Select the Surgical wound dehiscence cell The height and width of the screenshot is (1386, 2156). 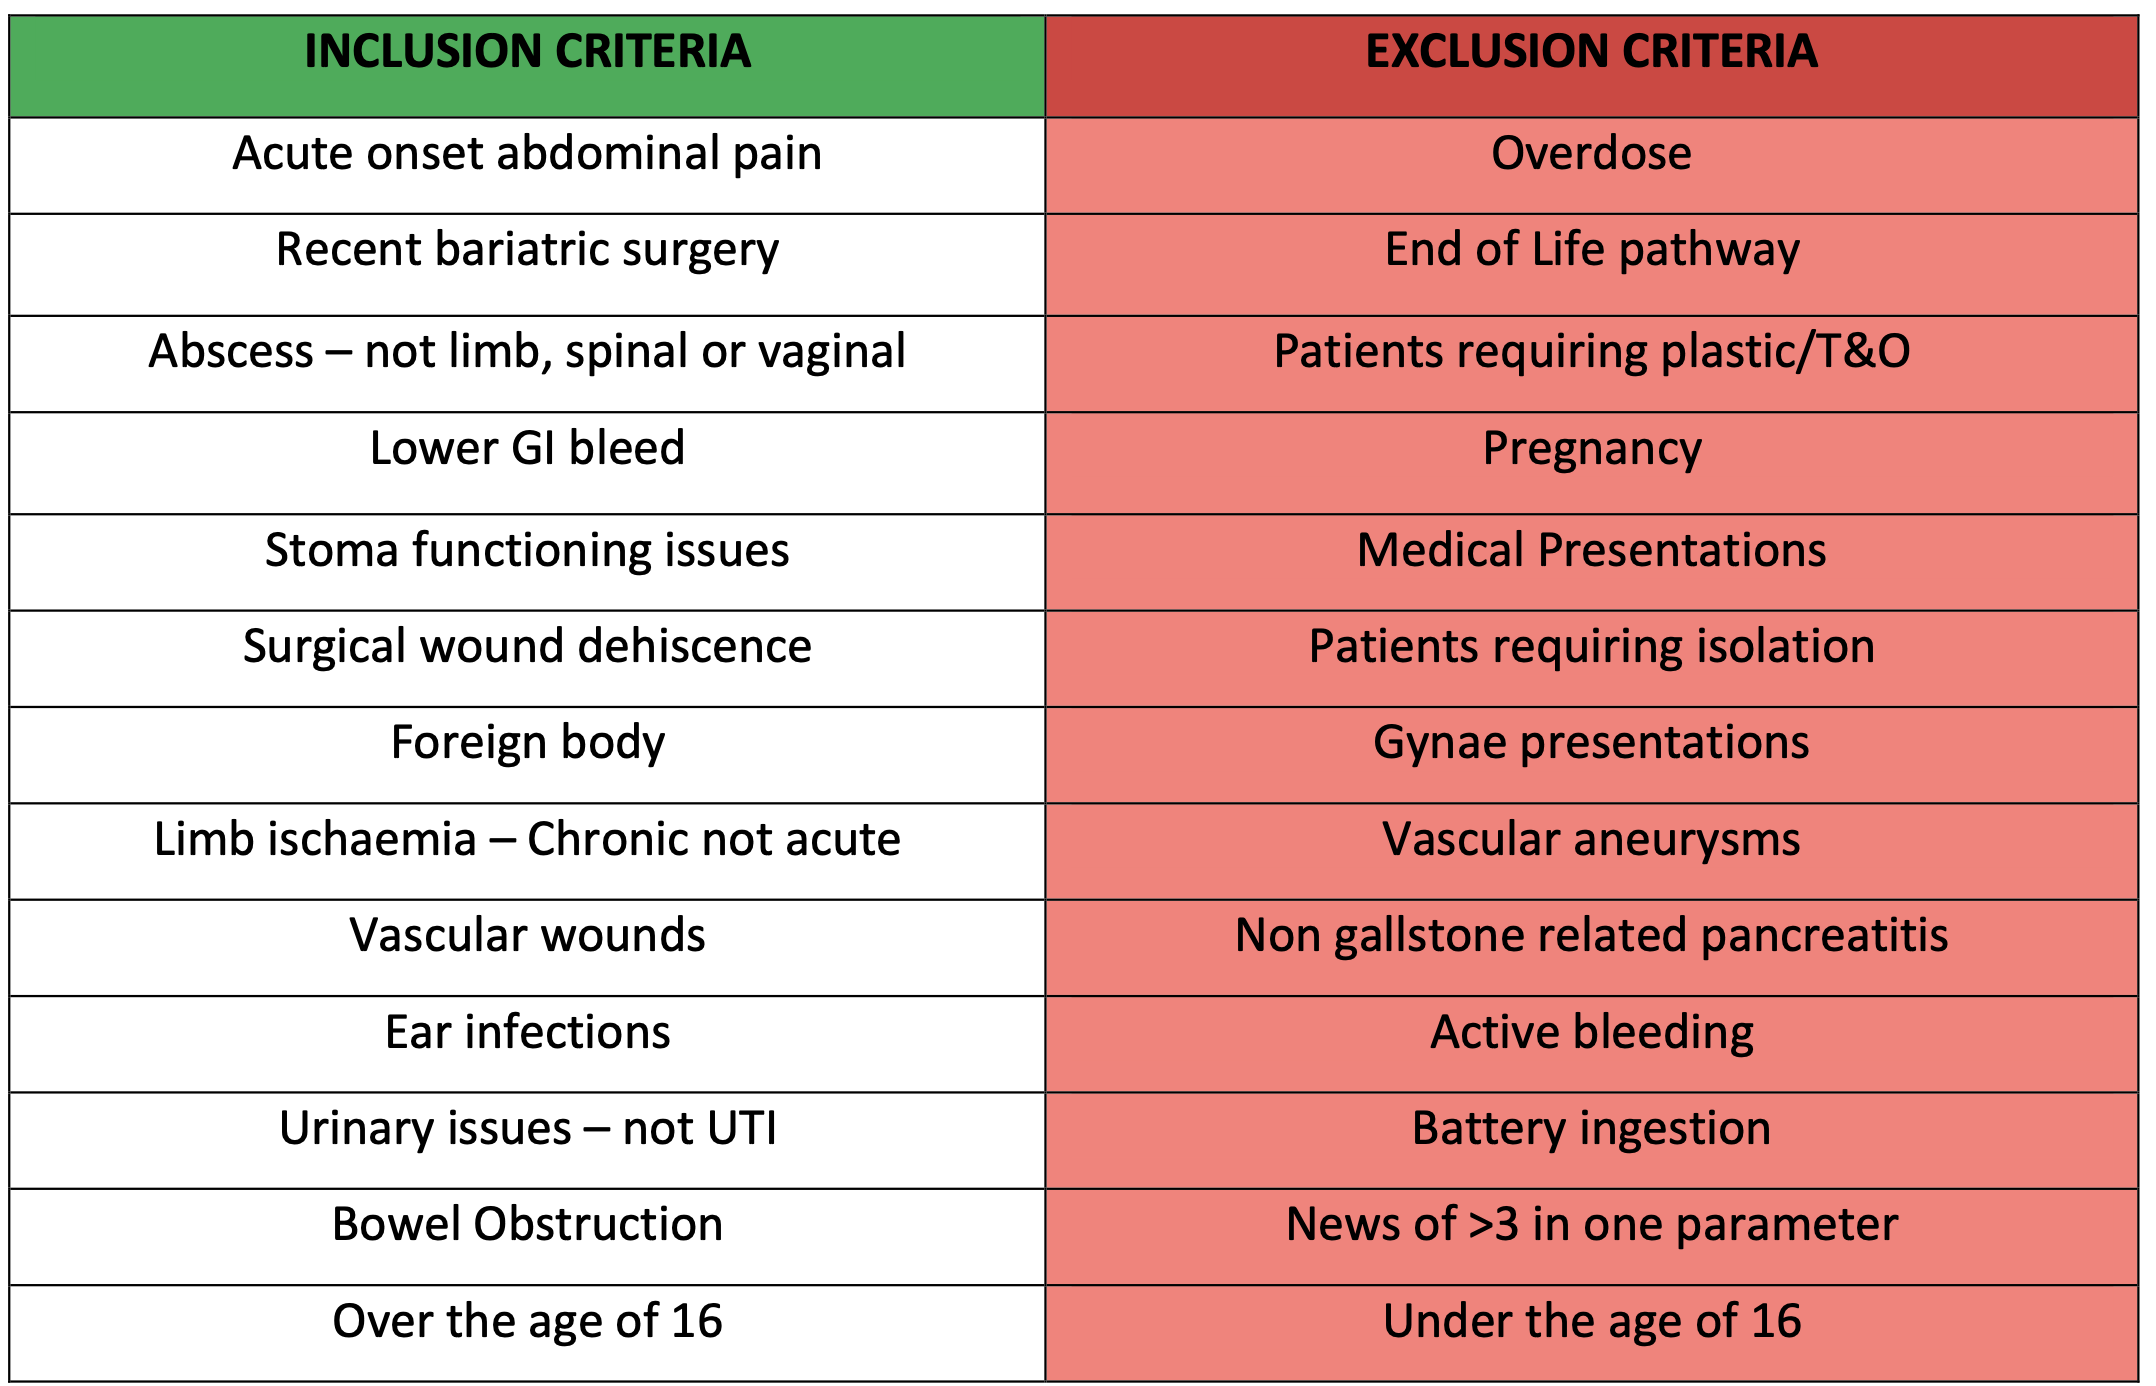[x=527, y=647]
